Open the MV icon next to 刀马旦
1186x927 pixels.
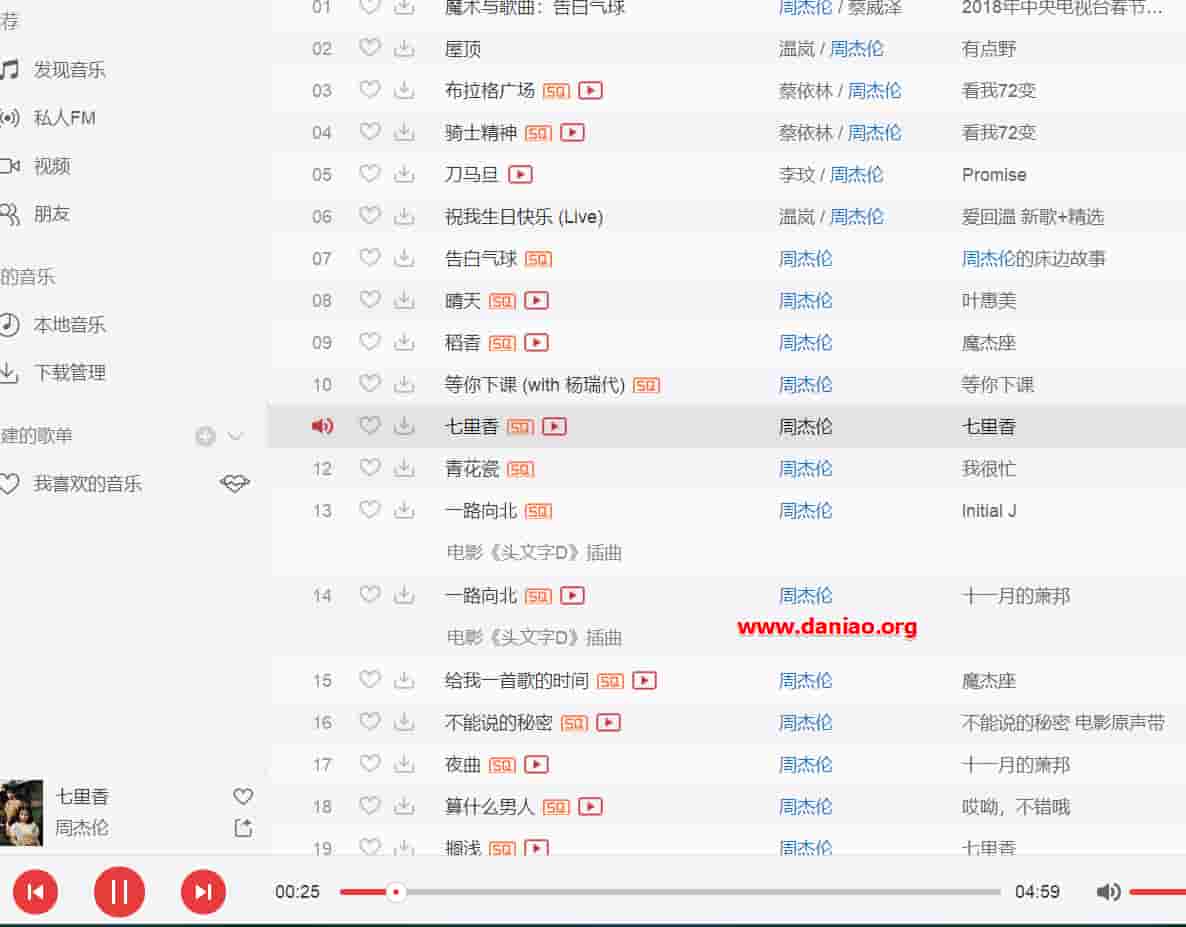[x=520, y=174]
